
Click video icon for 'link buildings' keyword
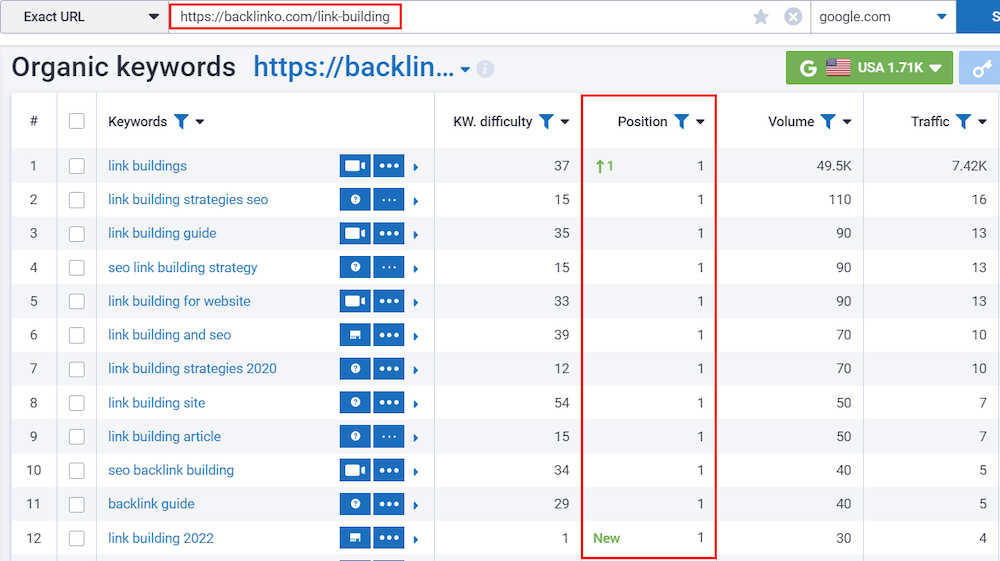[355, 166]
